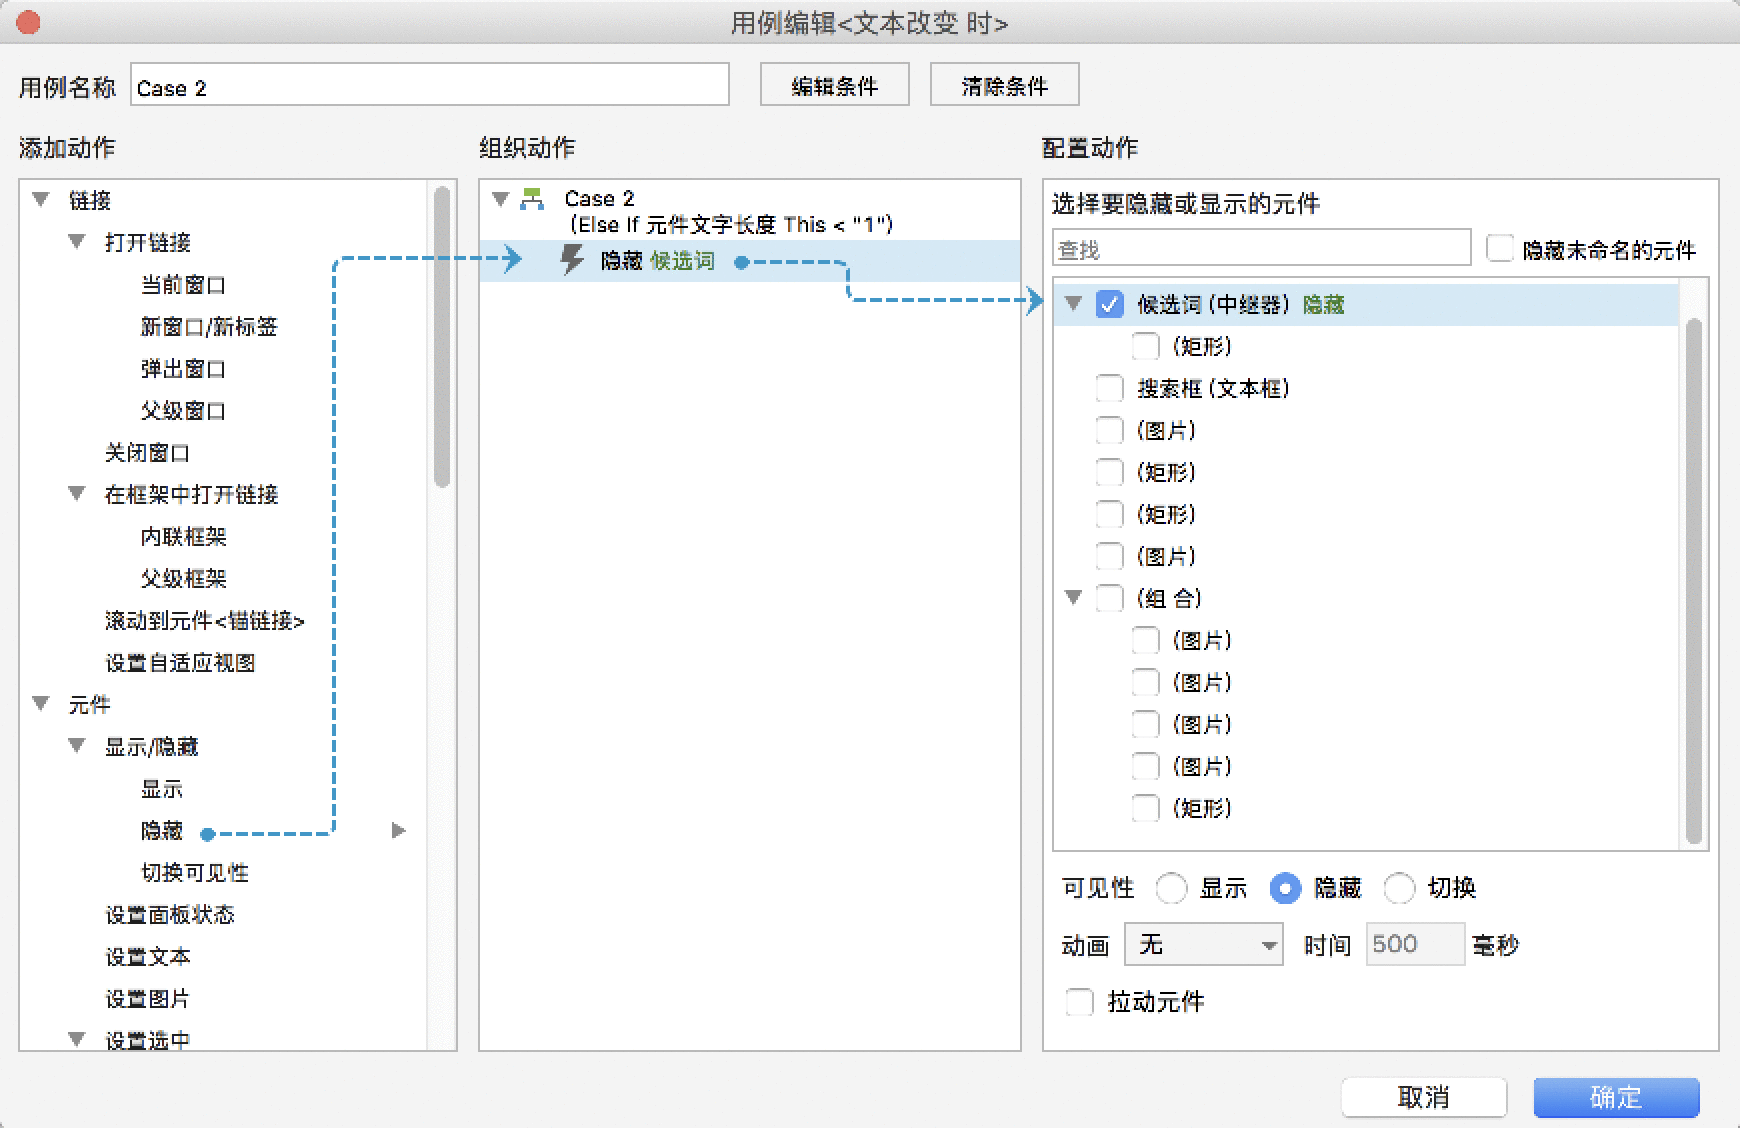Collapse the Case 2 node

click(x=501, y=199)
